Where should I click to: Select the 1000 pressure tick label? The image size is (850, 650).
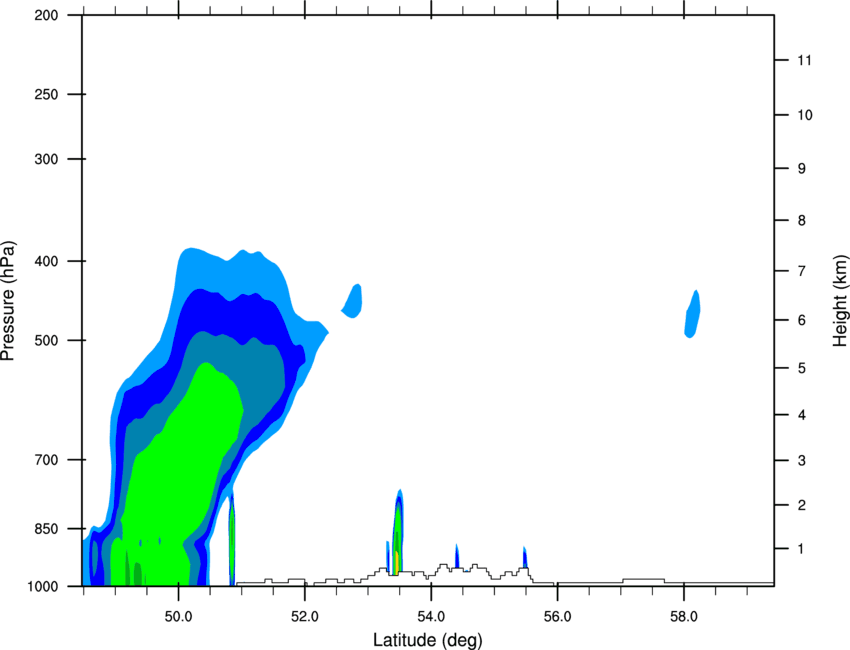tap(43, 586)
